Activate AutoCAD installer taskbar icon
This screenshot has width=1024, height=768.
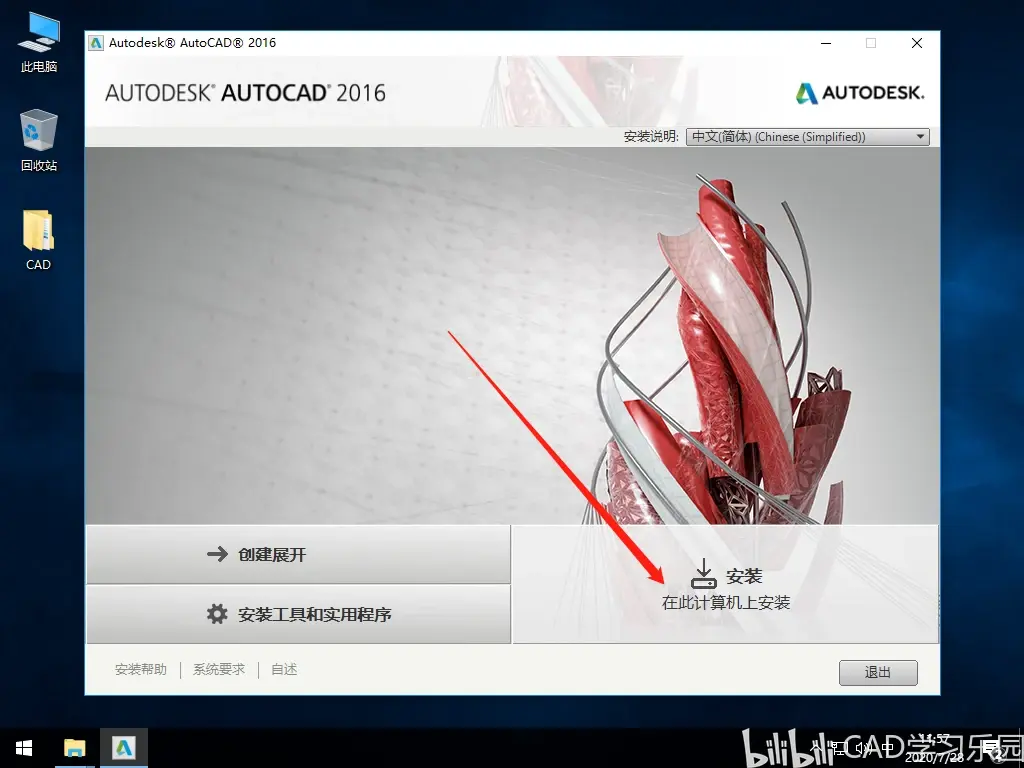pos(123,748)
